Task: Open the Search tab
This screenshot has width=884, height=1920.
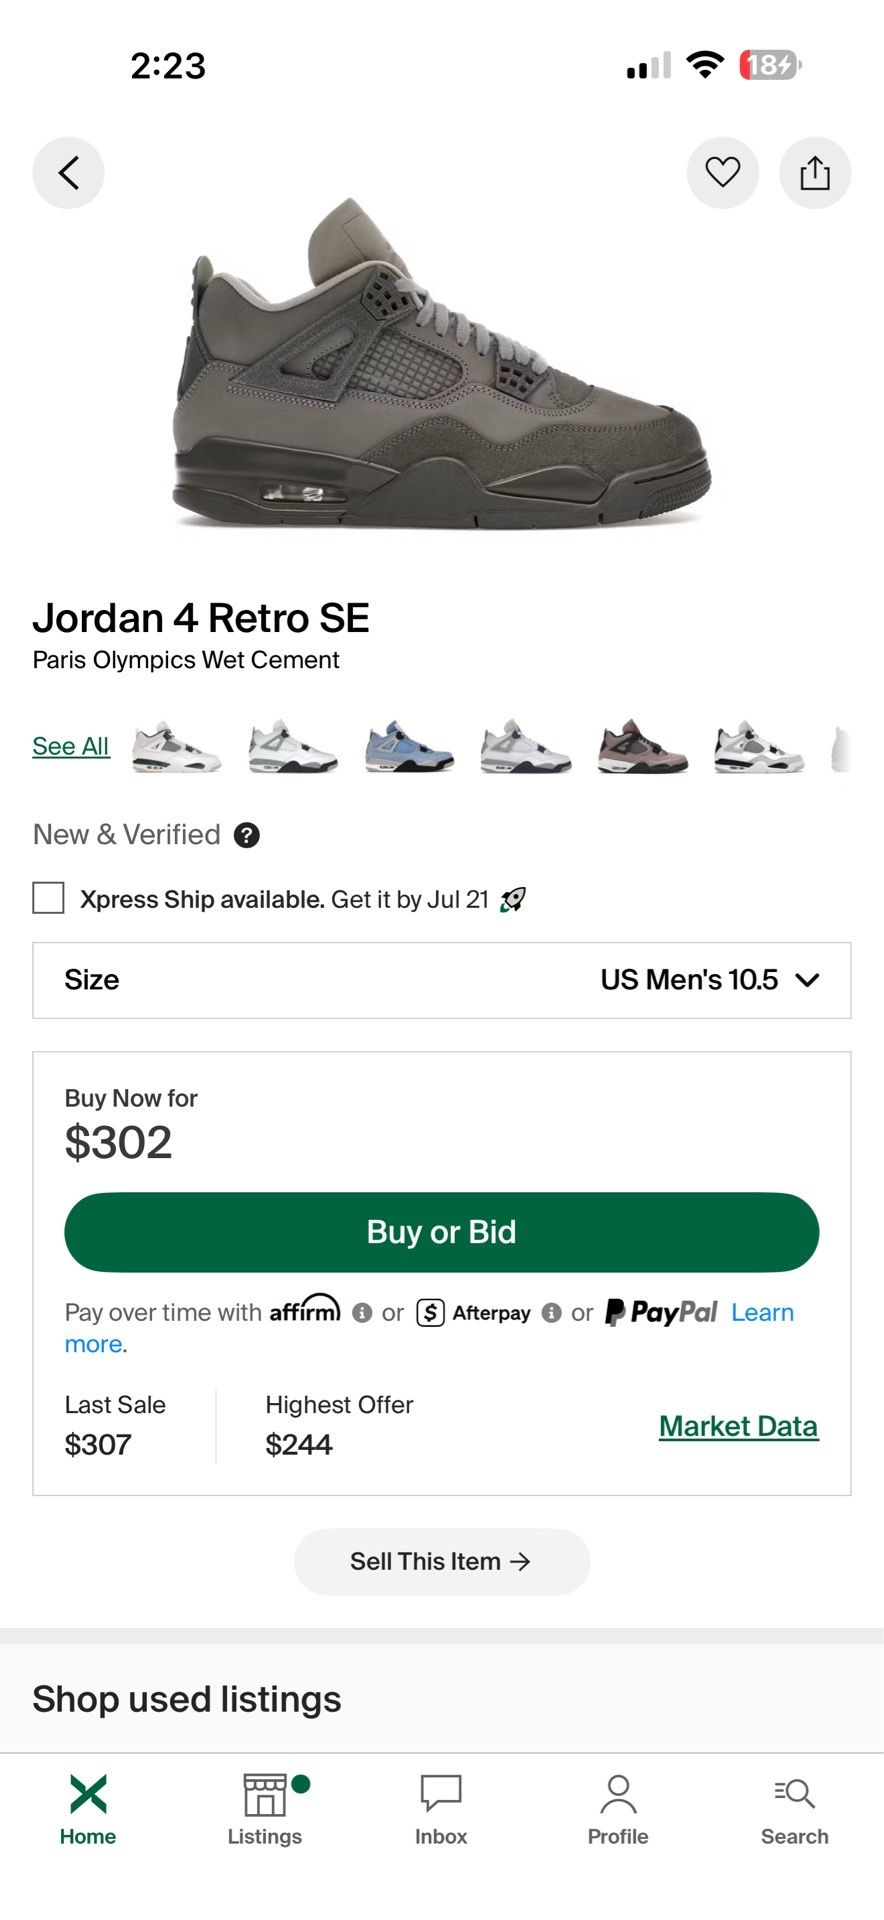Action: point(795,1810)
